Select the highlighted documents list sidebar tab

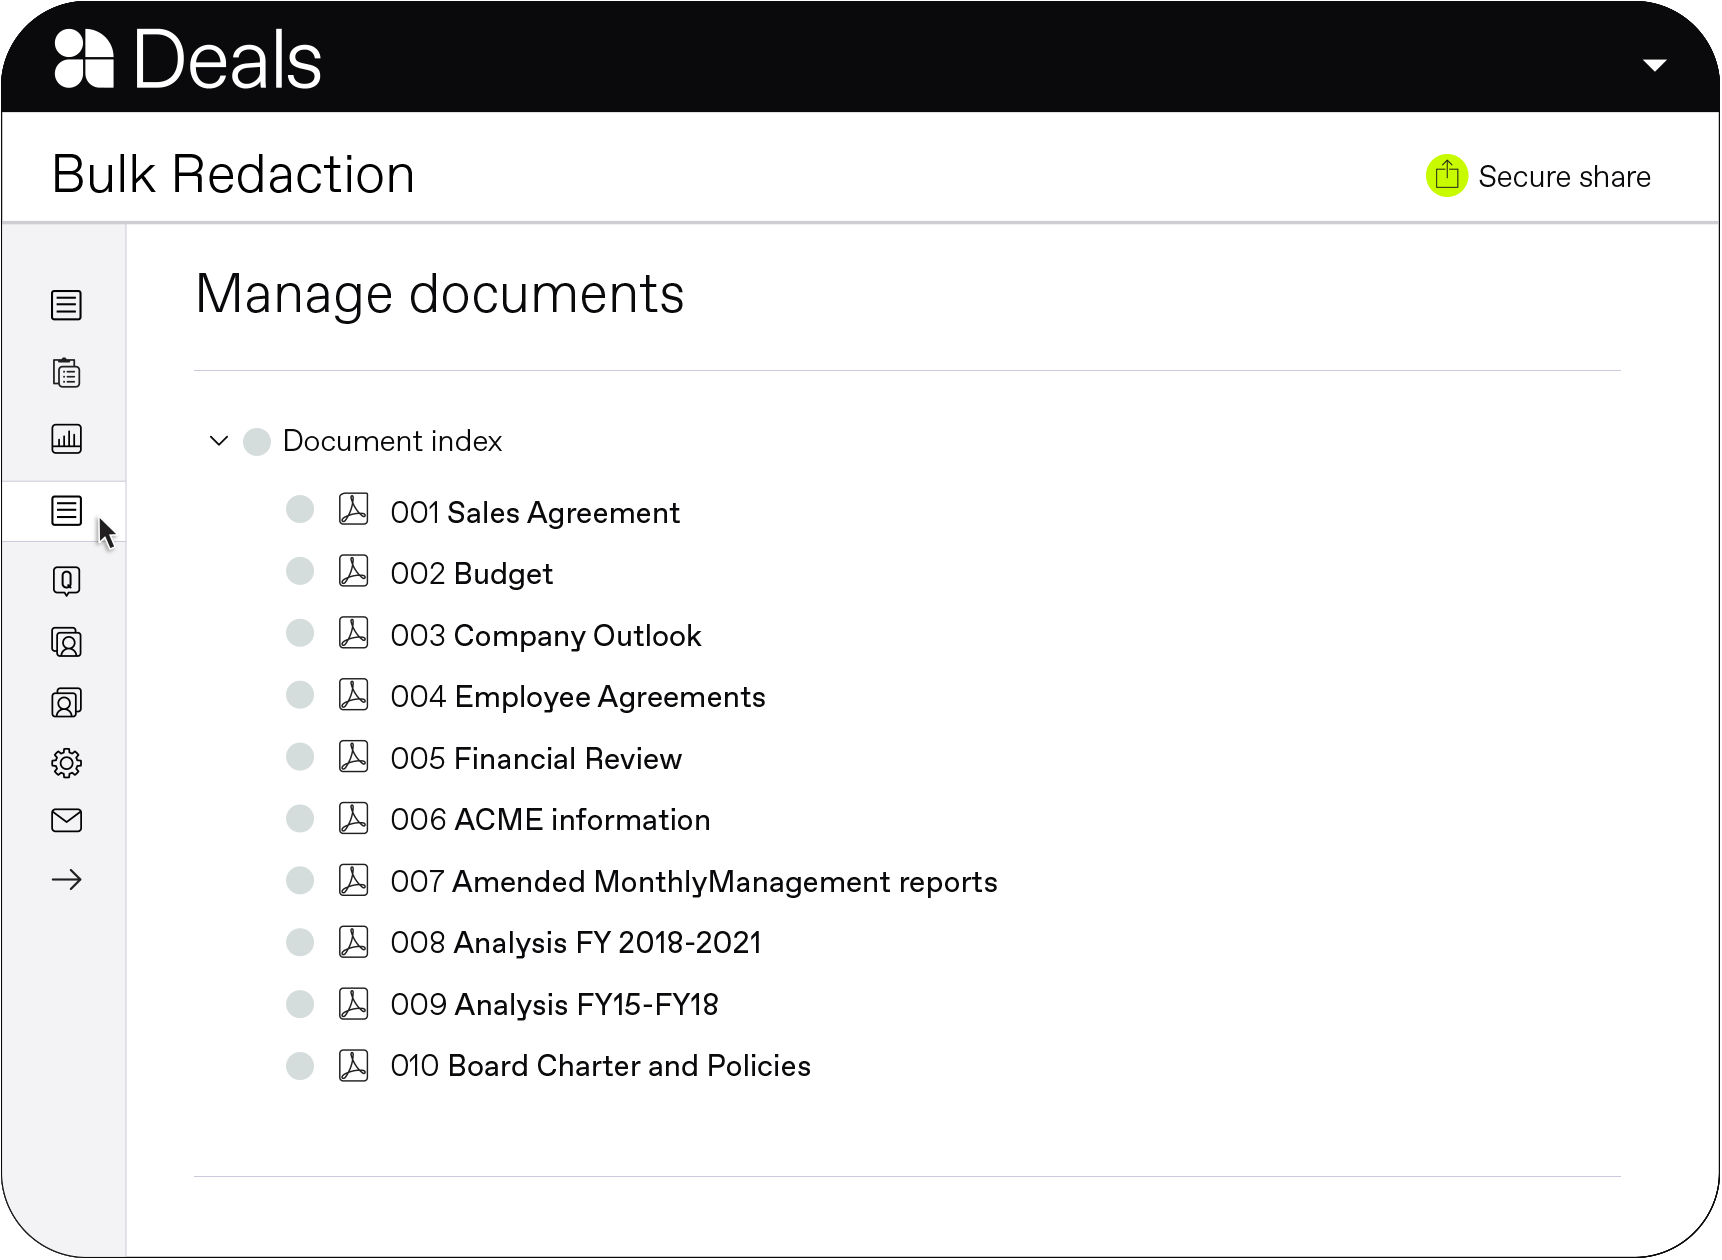pos(66,511)
